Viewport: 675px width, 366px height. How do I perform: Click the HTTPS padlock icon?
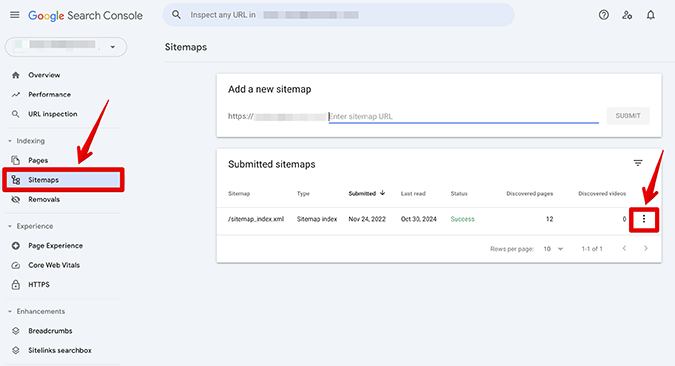click(16, 284)
